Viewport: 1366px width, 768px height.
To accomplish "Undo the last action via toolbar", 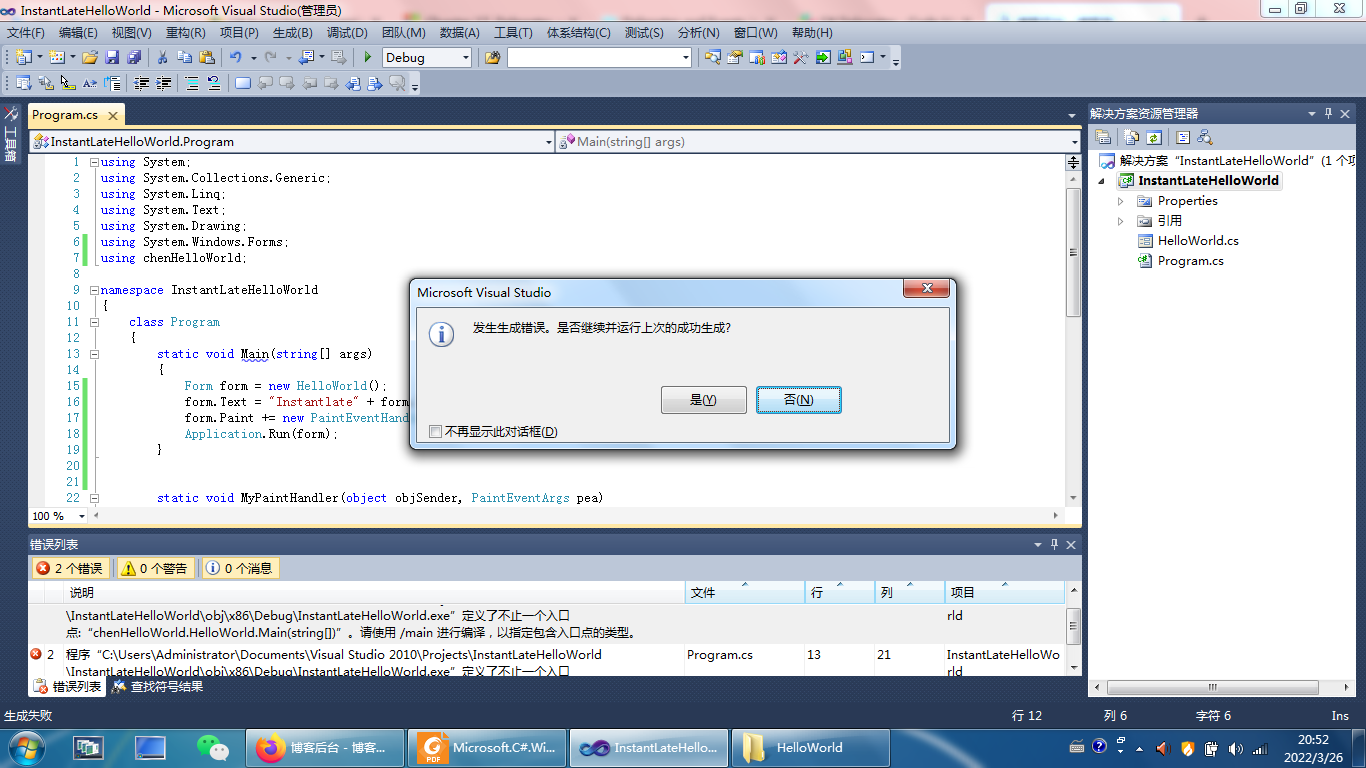I will pos(236,58).
